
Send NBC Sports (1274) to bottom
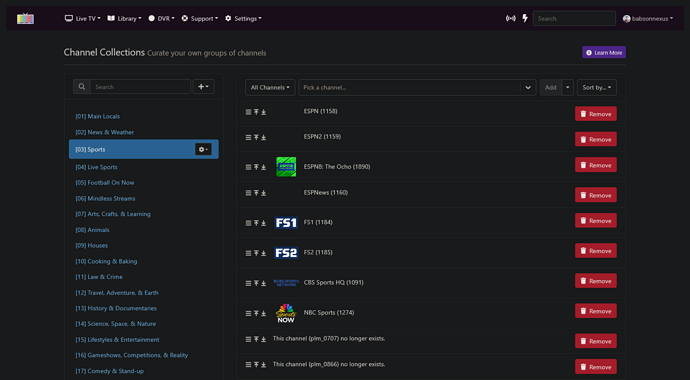coord(264,314)
